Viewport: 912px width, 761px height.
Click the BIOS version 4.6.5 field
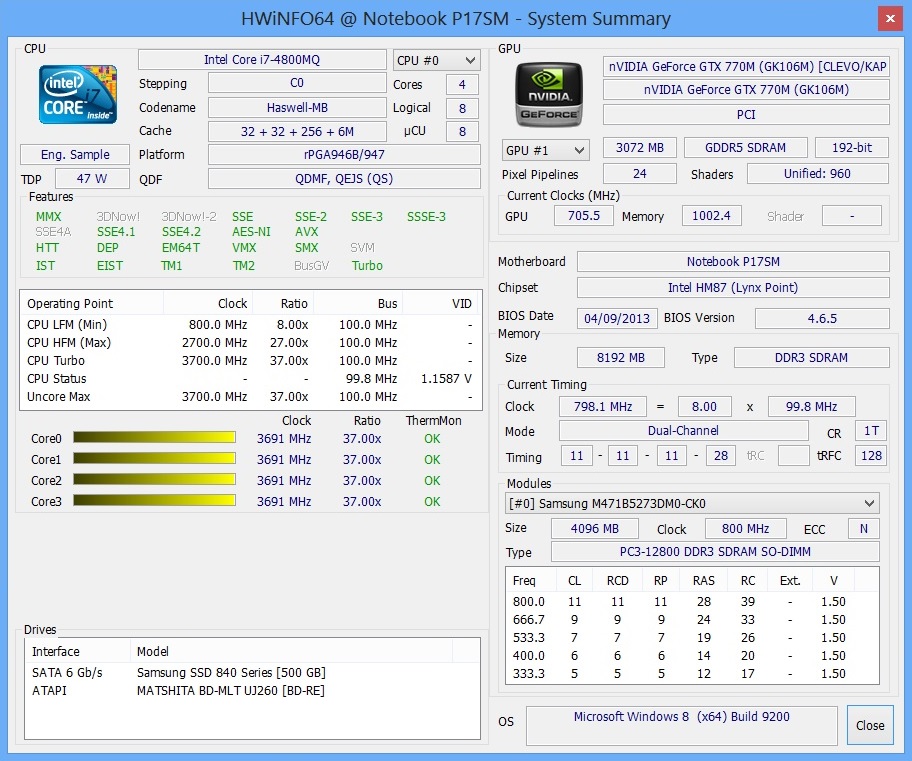[x=822, y=318]
